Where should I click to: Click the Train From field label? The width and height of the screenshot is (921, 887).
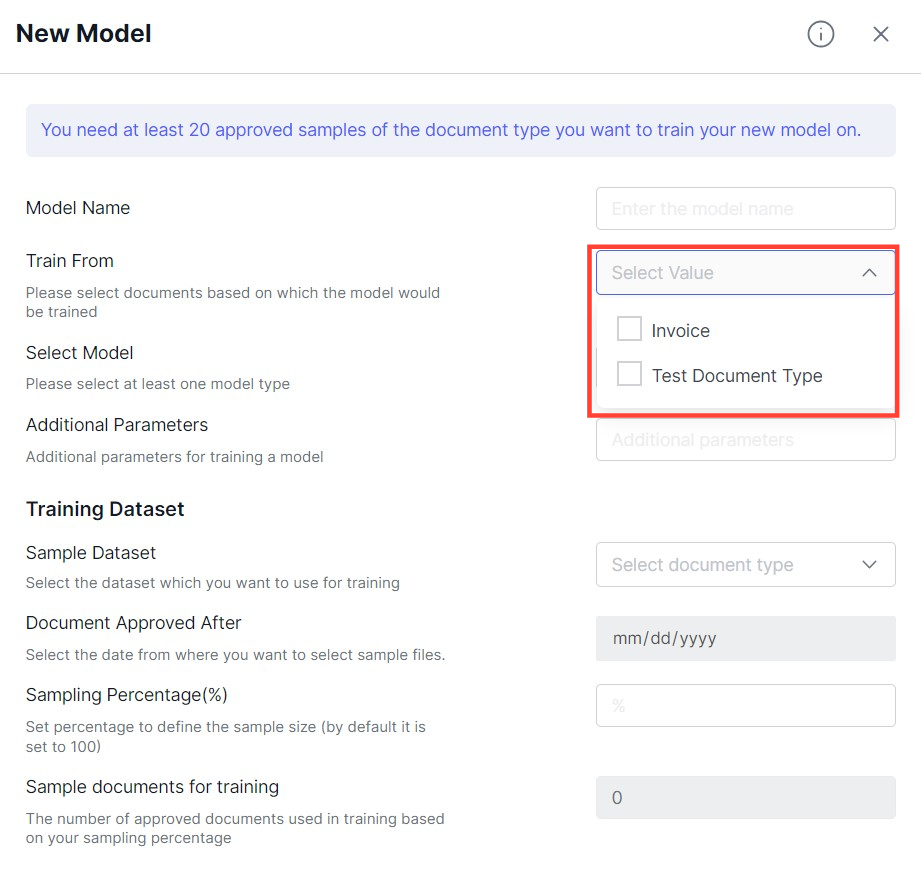70,261
